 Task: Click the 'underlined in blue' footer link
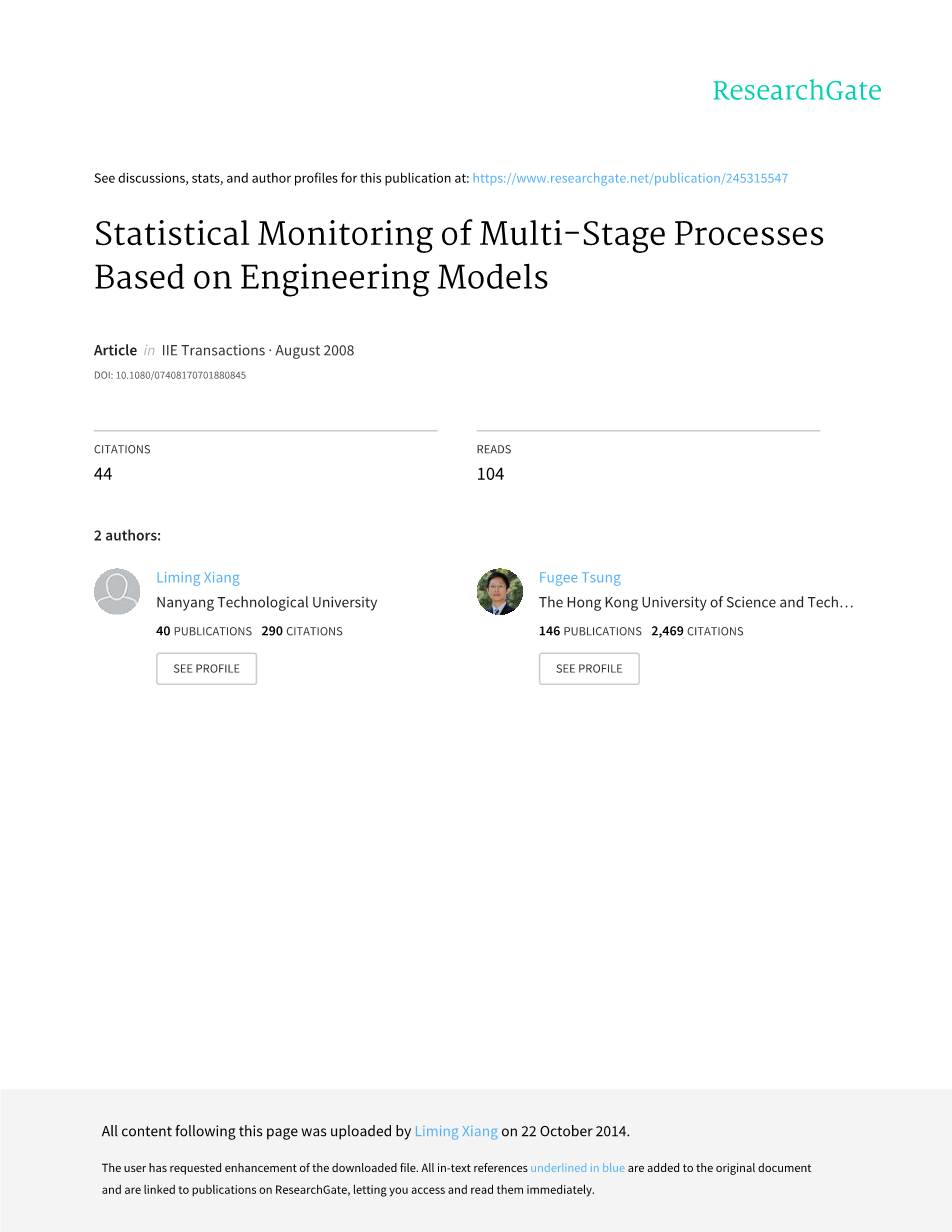tap(577, 1168)
